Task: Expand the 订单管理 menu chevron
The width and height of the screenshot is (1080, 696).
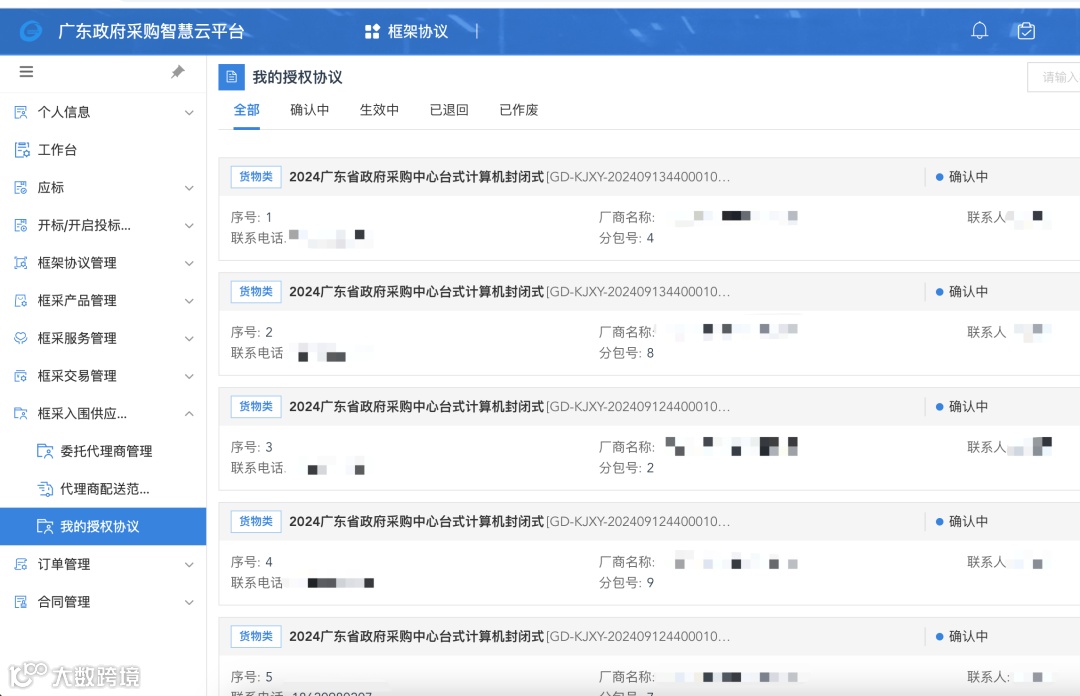Action: point(189,564)
